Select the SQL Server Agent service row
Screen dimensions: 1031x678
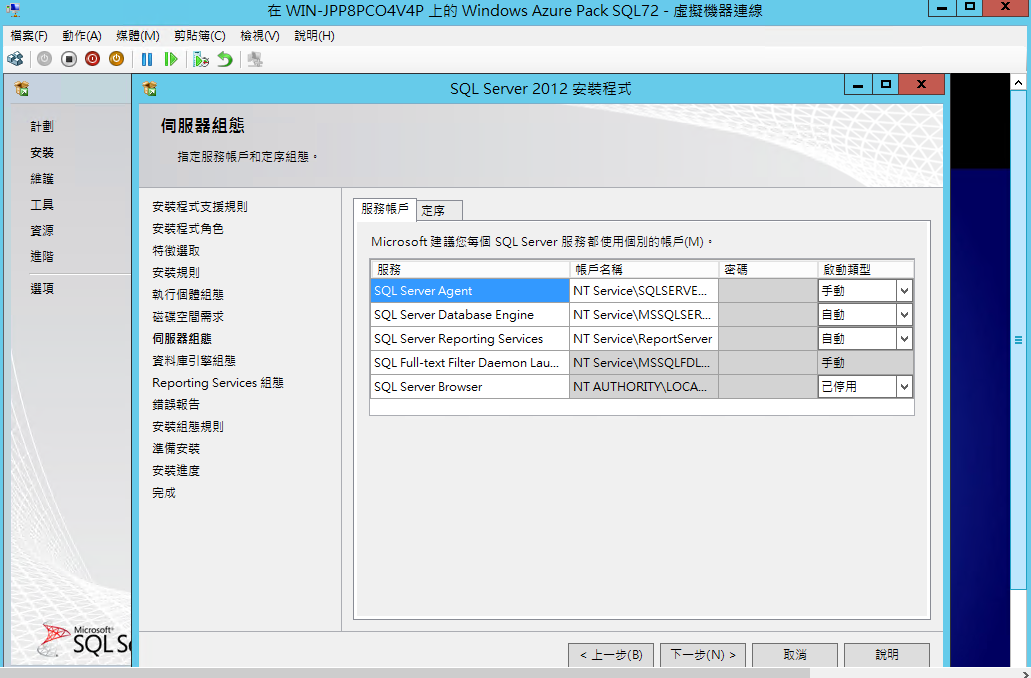tap(642, 291)
